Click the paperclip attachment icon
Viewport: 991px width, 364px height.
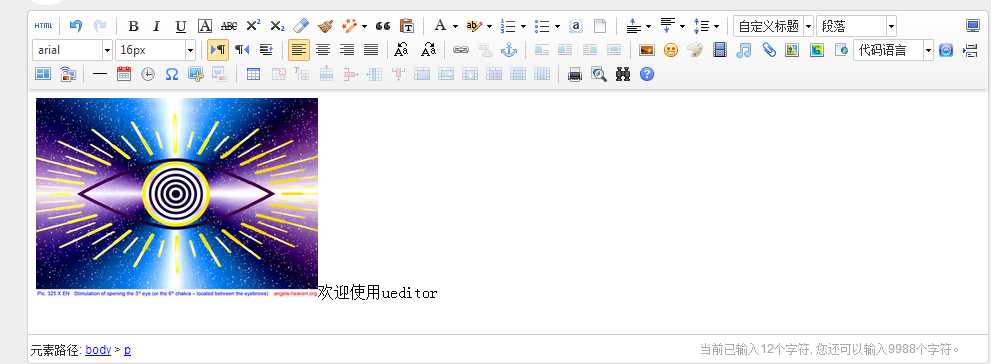coord(769,50)
